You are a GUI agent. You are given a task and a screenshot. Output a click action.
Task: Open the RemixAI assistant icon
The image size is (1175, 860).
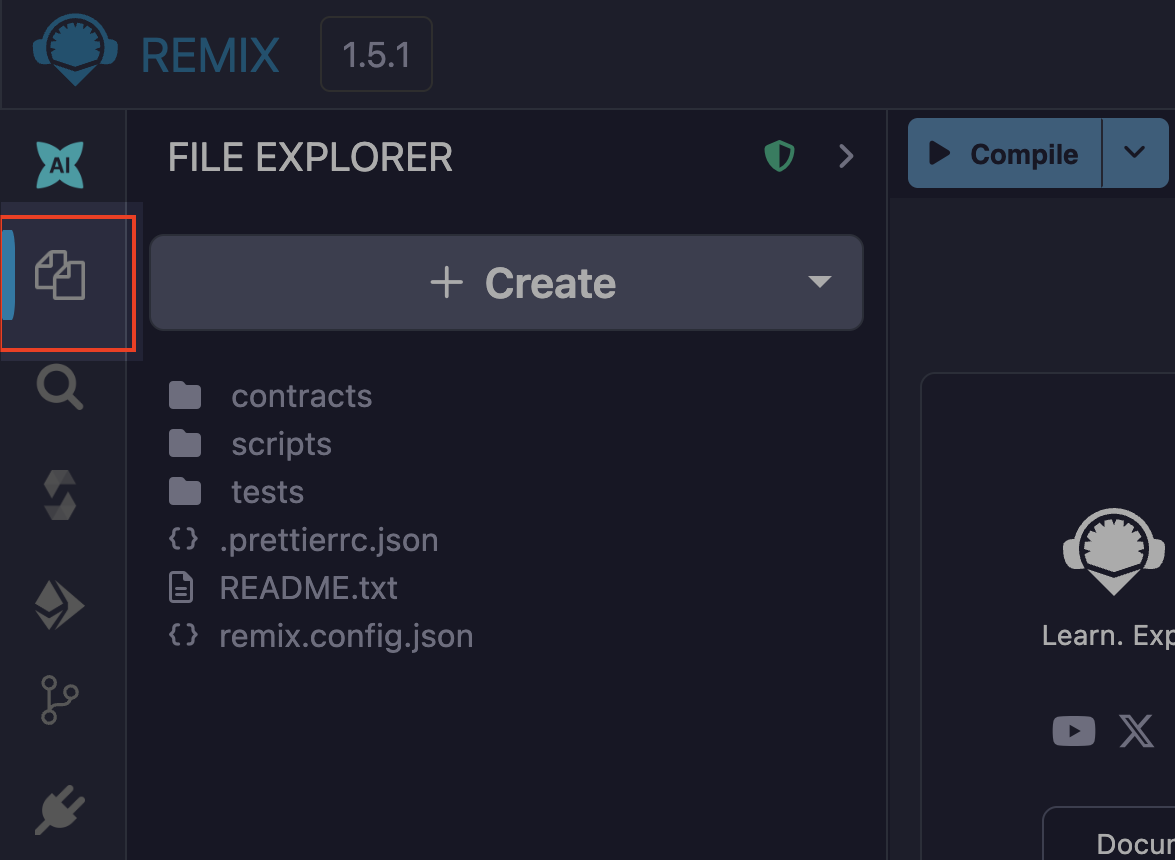[60, 164]
